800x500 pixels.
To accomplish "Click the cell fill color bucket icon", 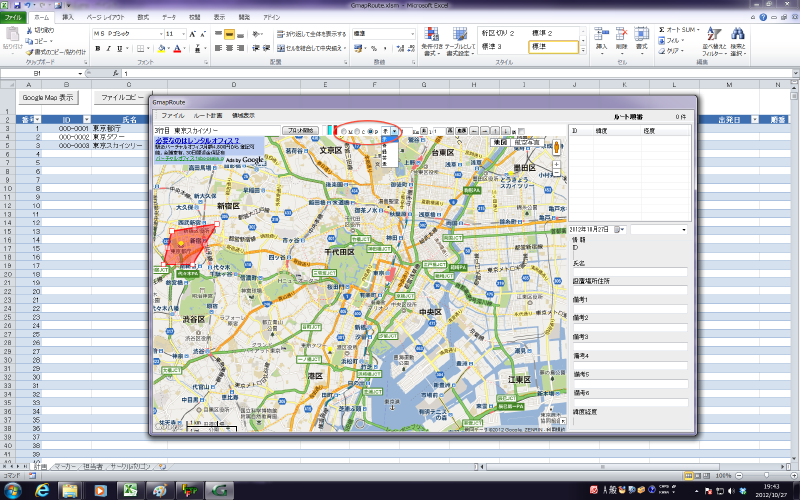I will (159, 47).
